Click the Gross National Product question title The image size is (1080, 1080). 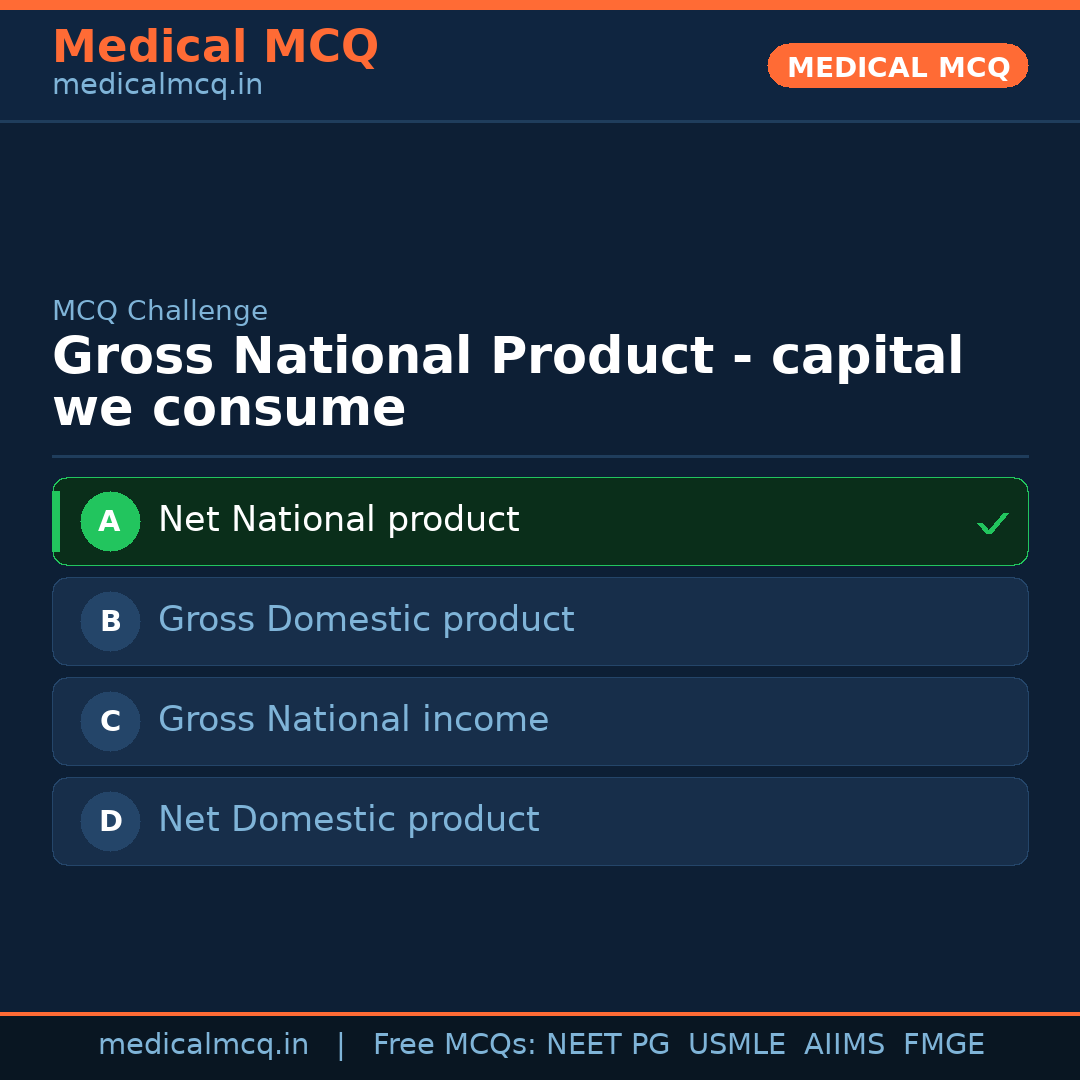[508, 380]
